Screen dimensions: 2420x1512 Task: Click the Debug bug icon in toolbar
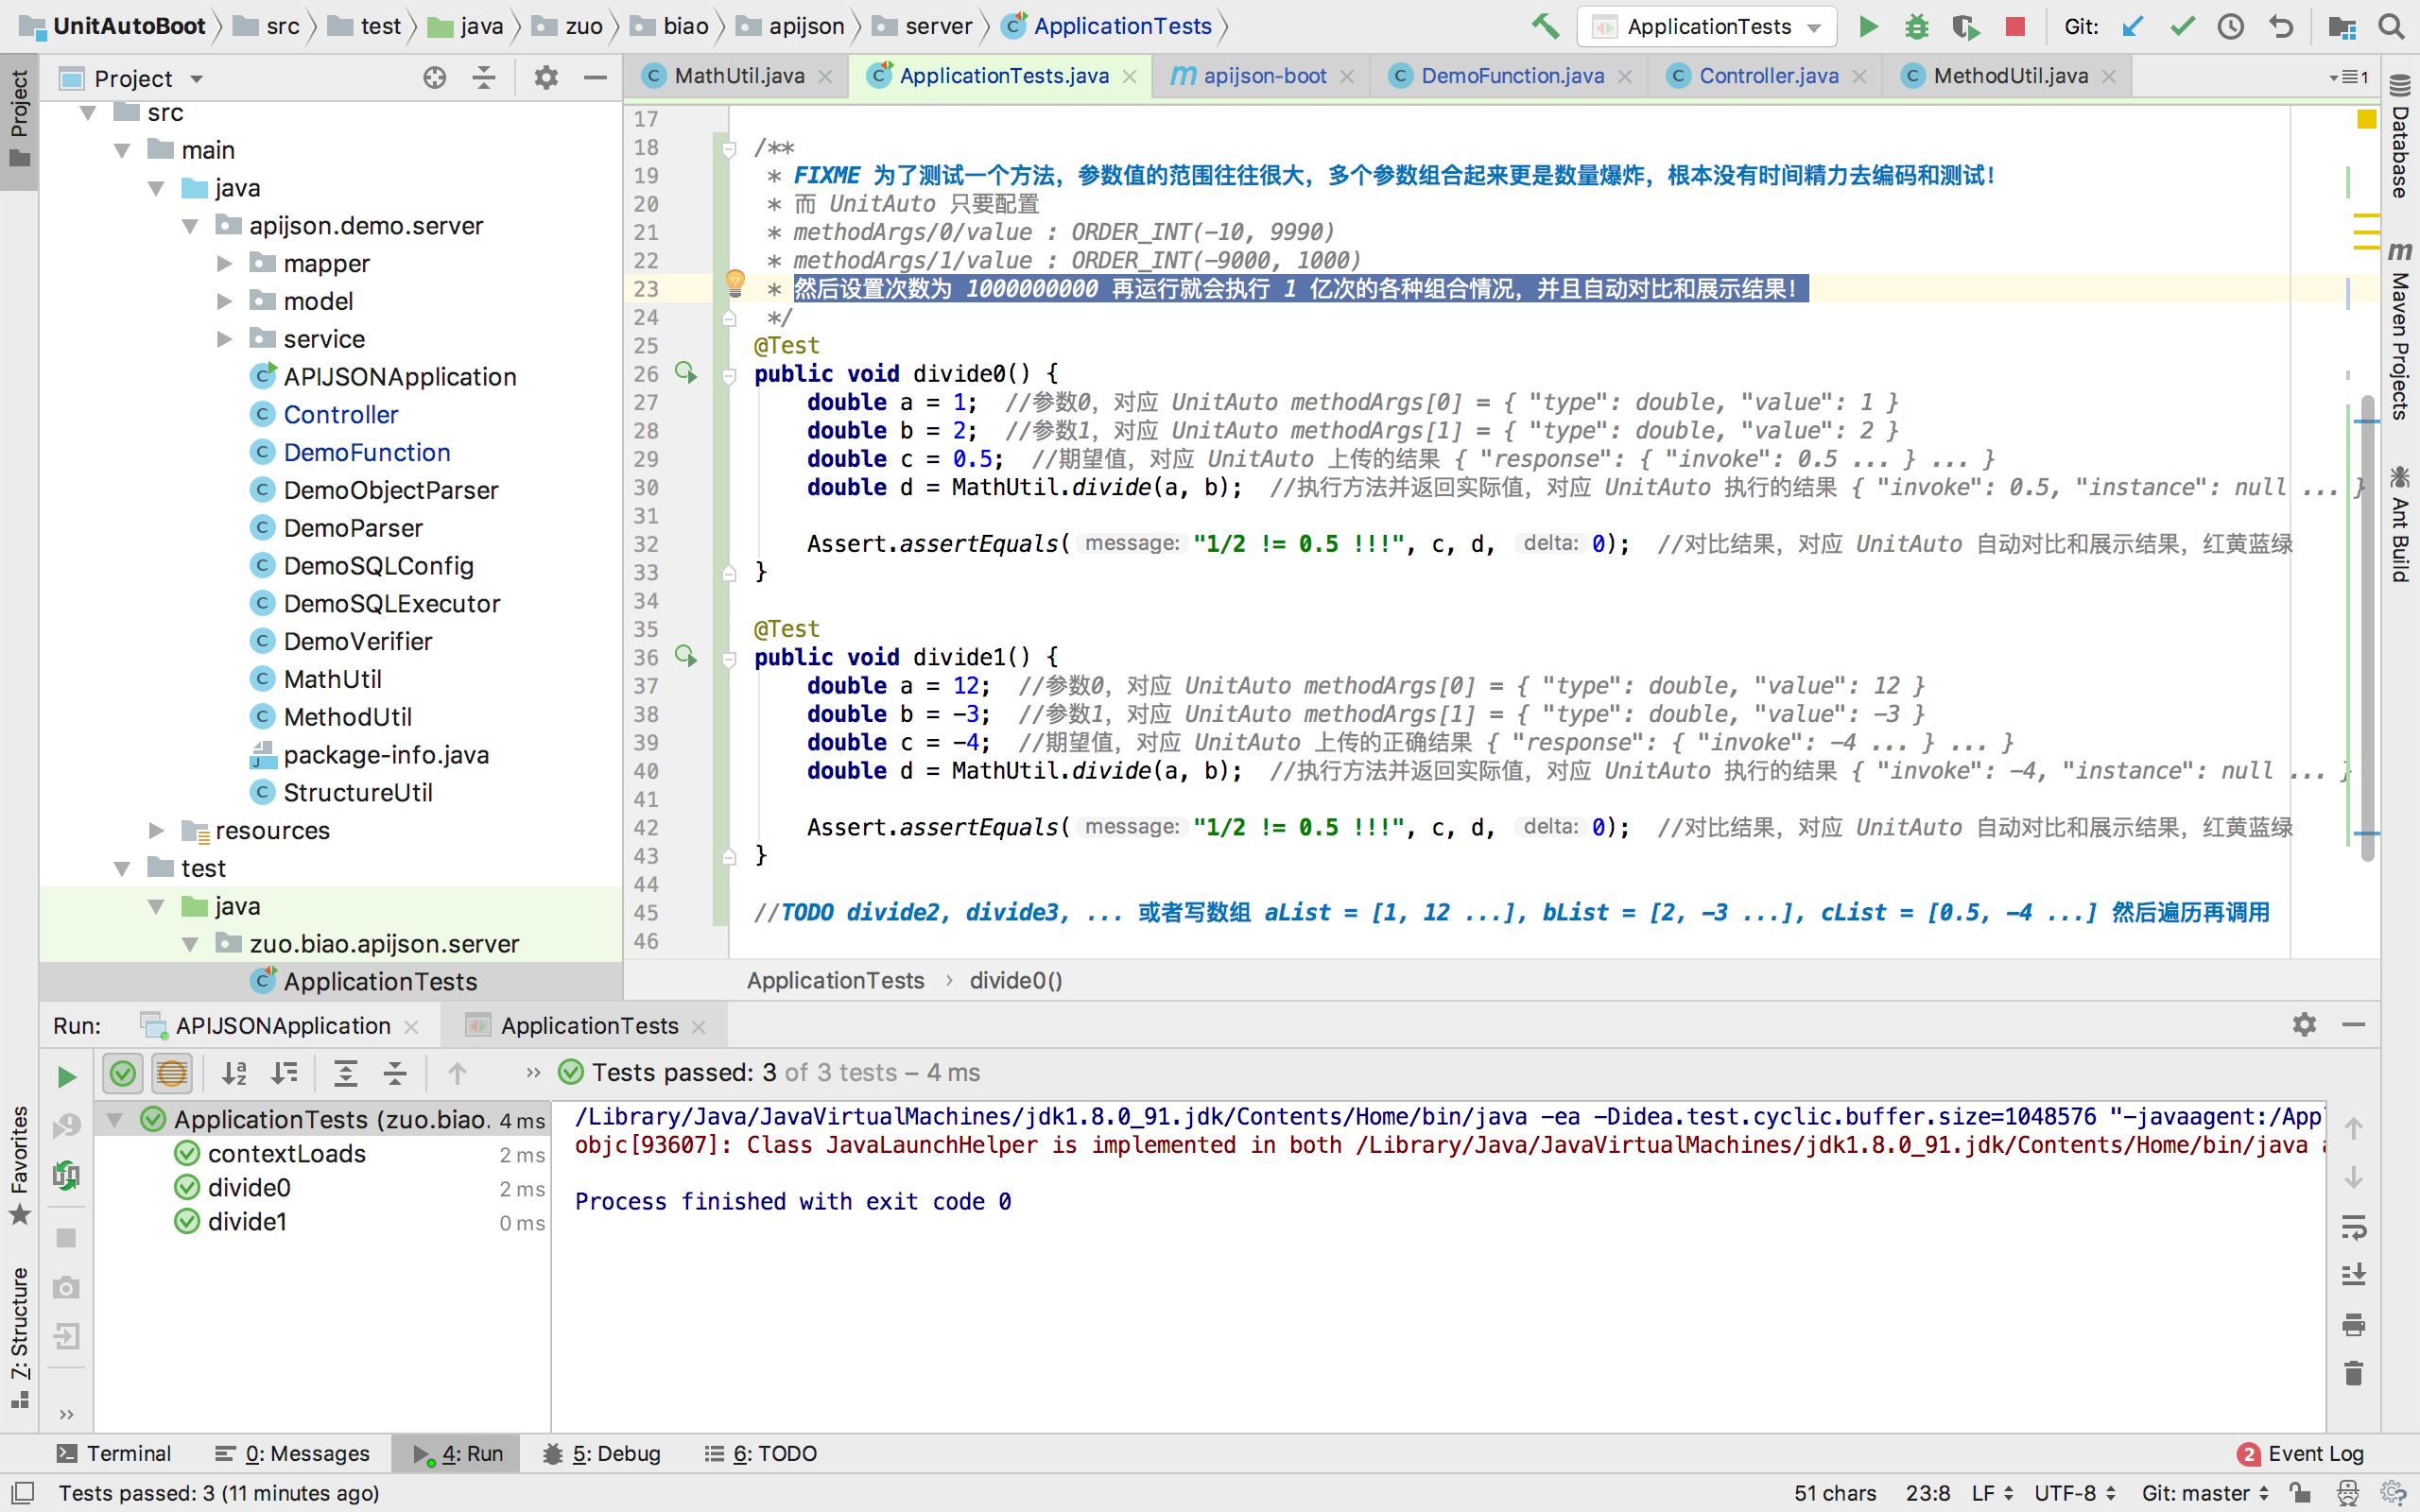pyautogui.click(x=1916, y=26)
